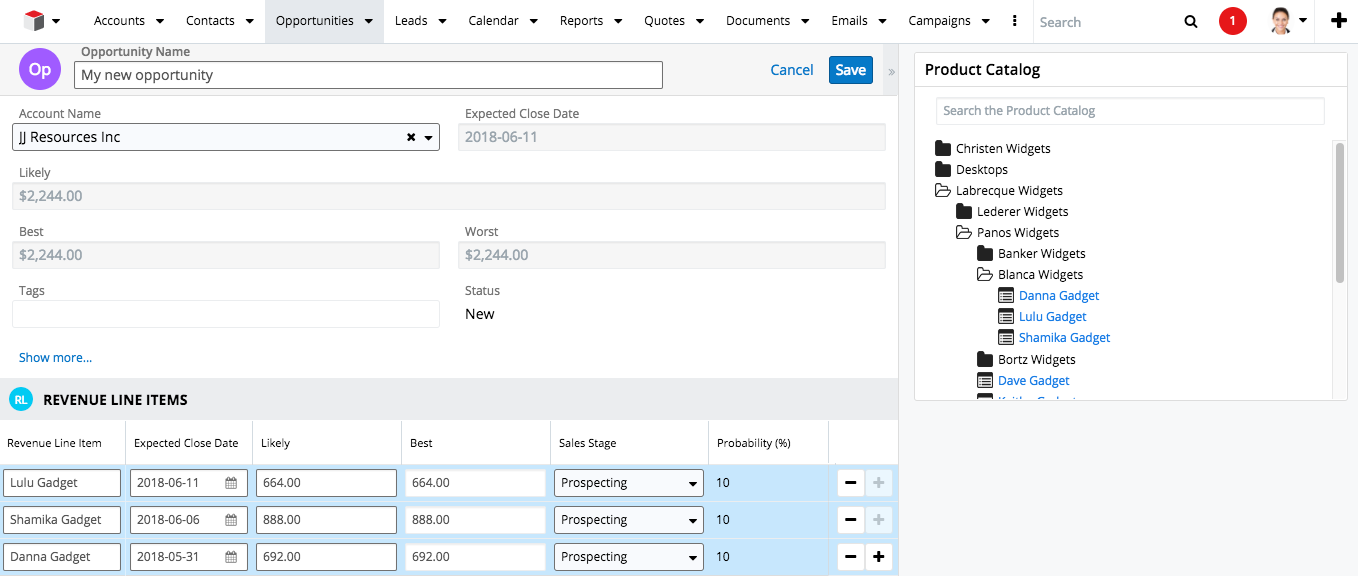Click the quick create plus icon
This screenshot has width=1358, height=576.
[1338, 21]
